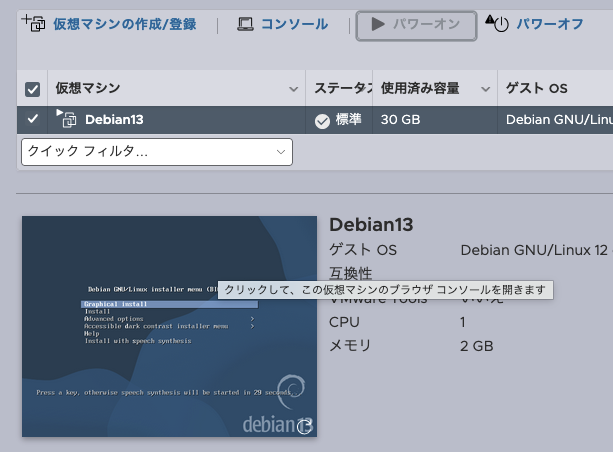Viewport: 613px width, 452px height.
Task: Click the Debian13 VM row icon
Action: (66, 118)
